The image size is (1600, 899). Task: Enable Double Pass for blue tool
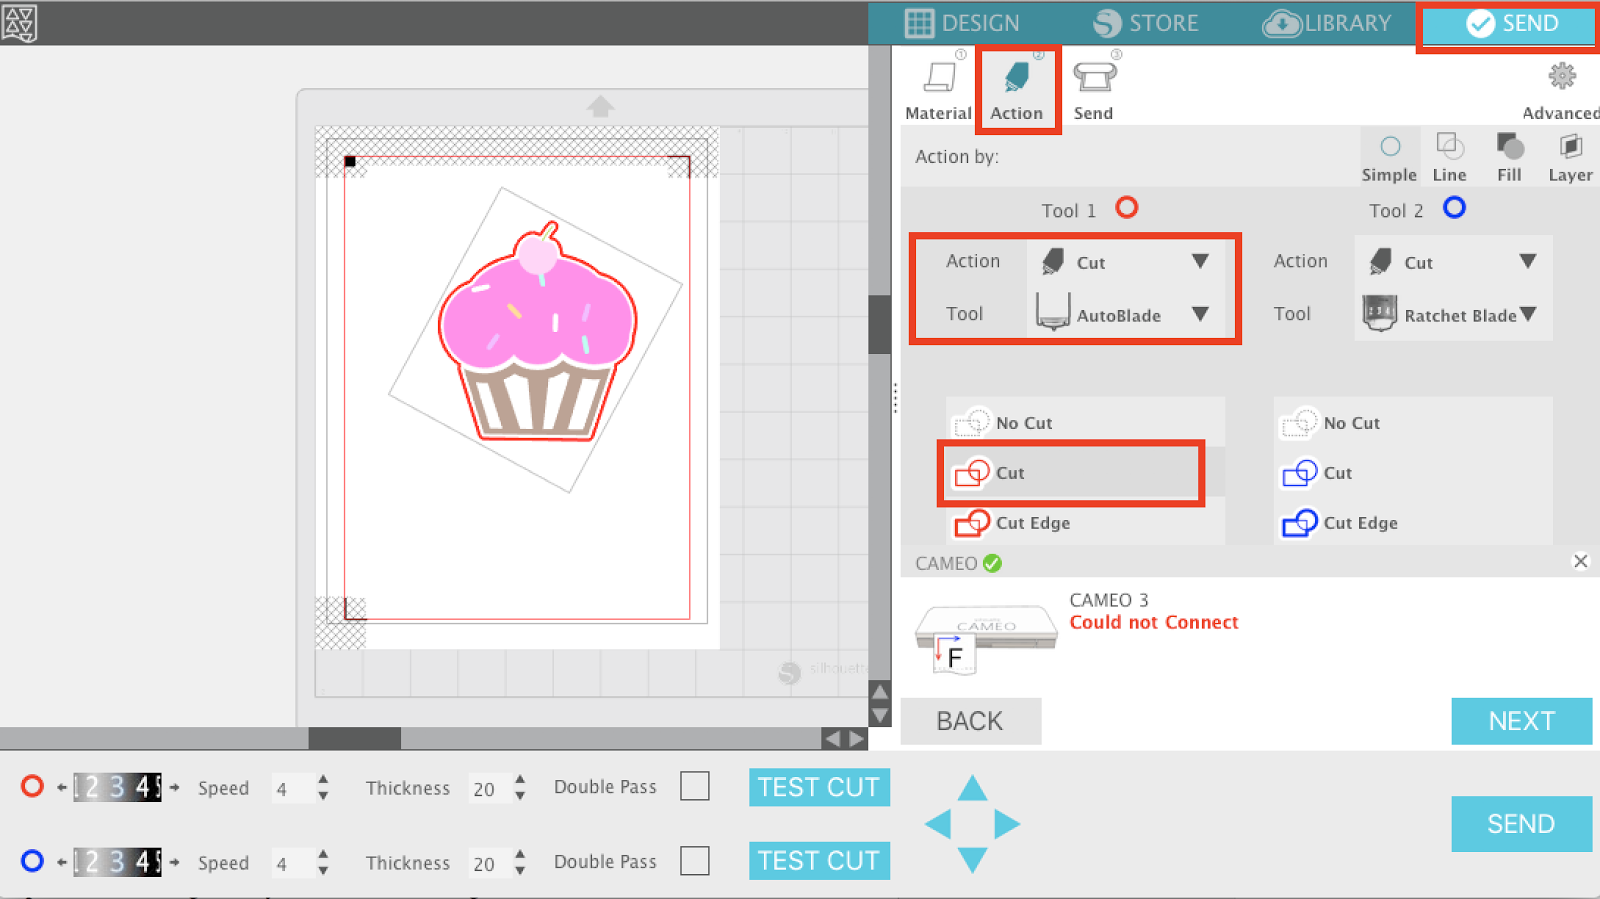pyautogui.click(x=695, y=861)
